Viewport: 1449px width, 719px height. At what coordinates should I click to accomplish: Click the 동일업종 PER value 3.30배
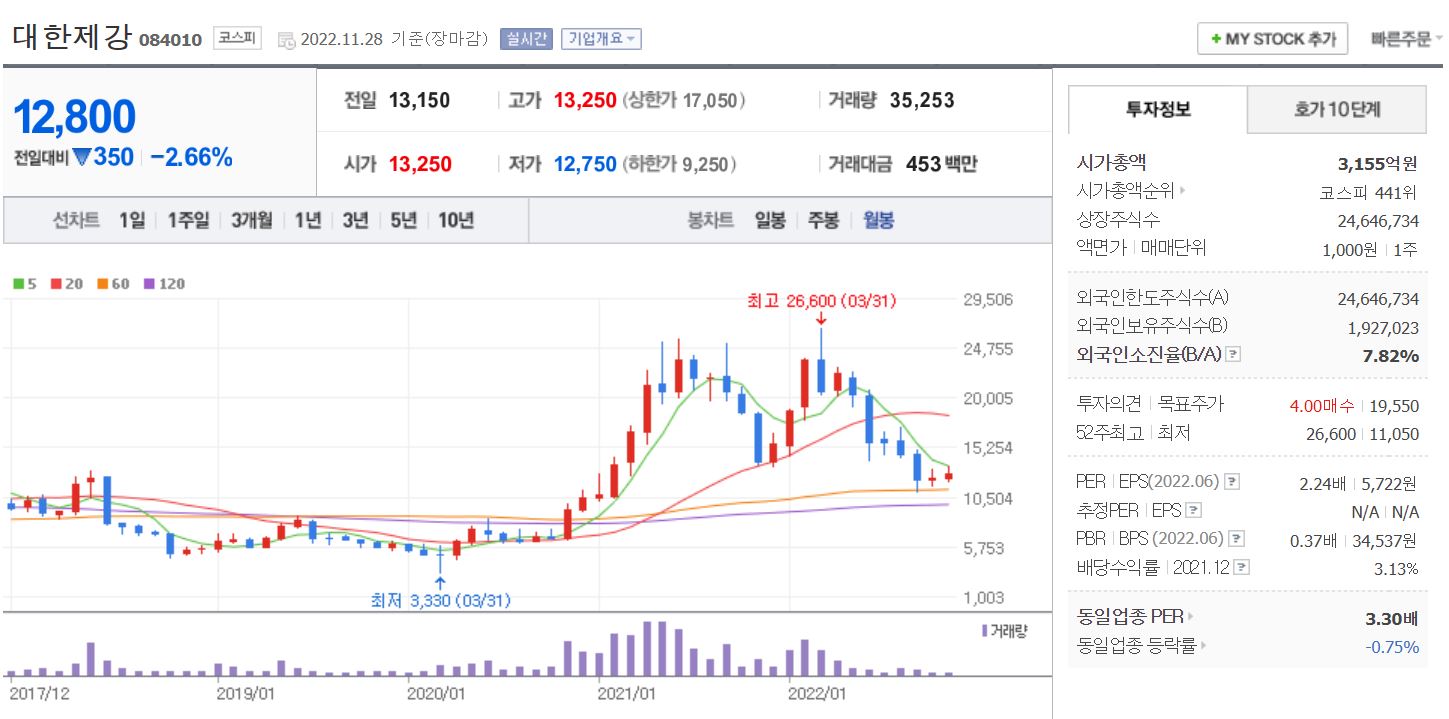click(x=1392, y=618)
